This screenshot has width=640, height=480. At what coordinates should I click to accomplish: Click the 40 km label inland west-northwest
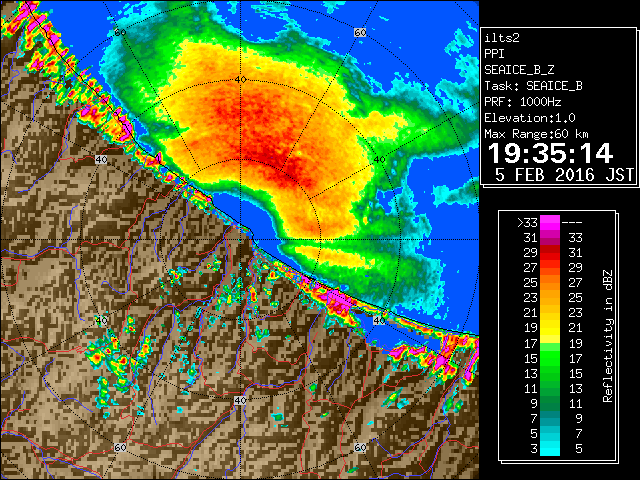click(101, 159)
